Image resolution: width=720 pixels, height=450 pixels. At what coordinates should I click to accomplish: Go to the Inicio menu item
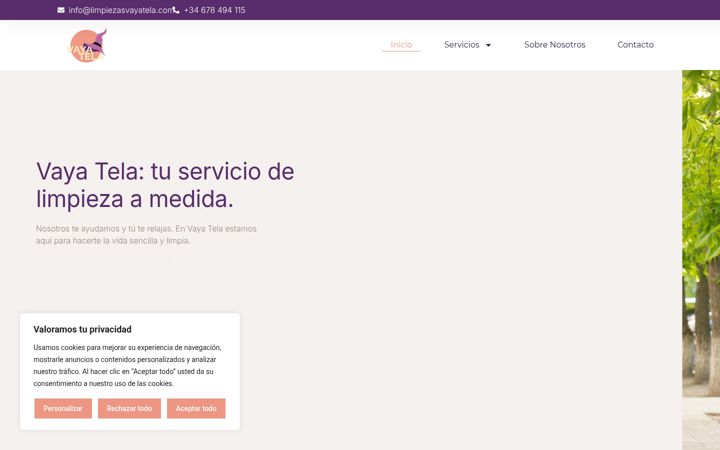401,45
